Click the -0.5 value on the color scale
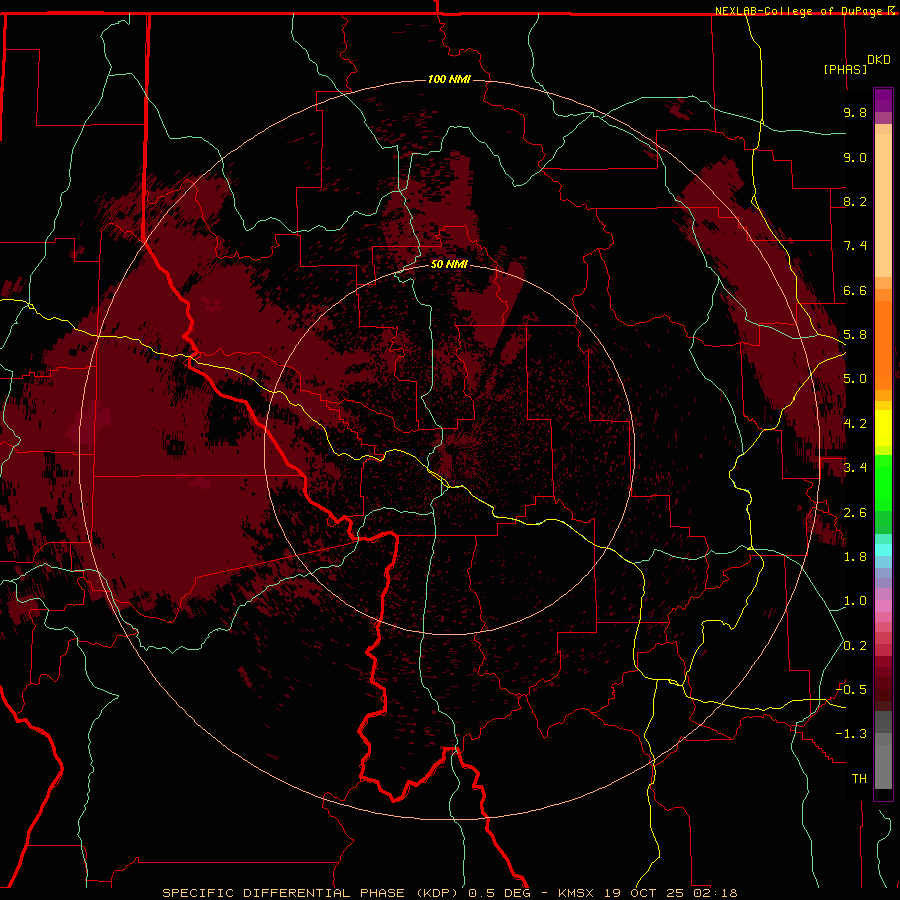900x900 pixels. [x=851, y=690]
